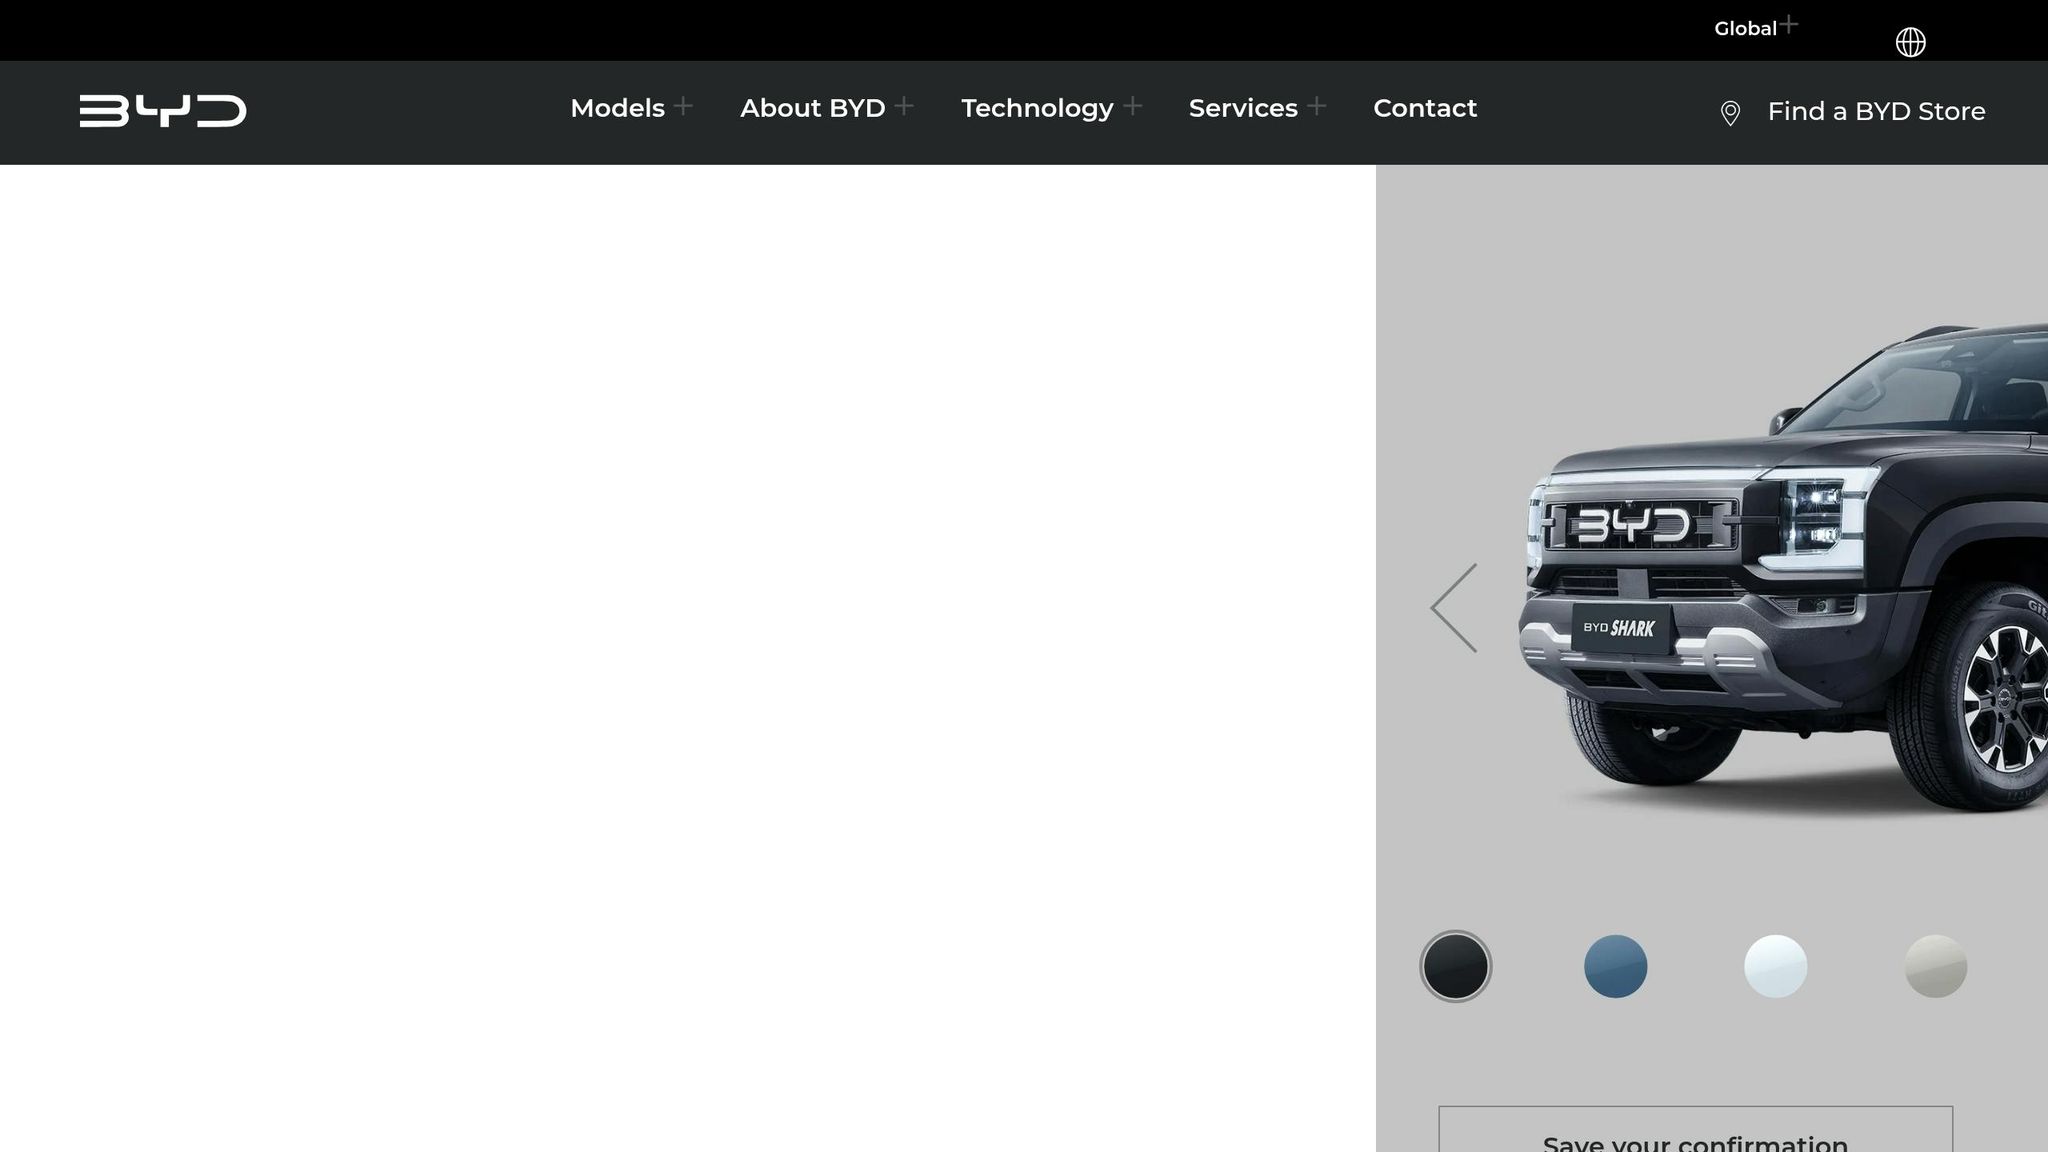Select the white vehicle color swatch
This screenshot has width=2048, height=1152.
(1775, 966)
